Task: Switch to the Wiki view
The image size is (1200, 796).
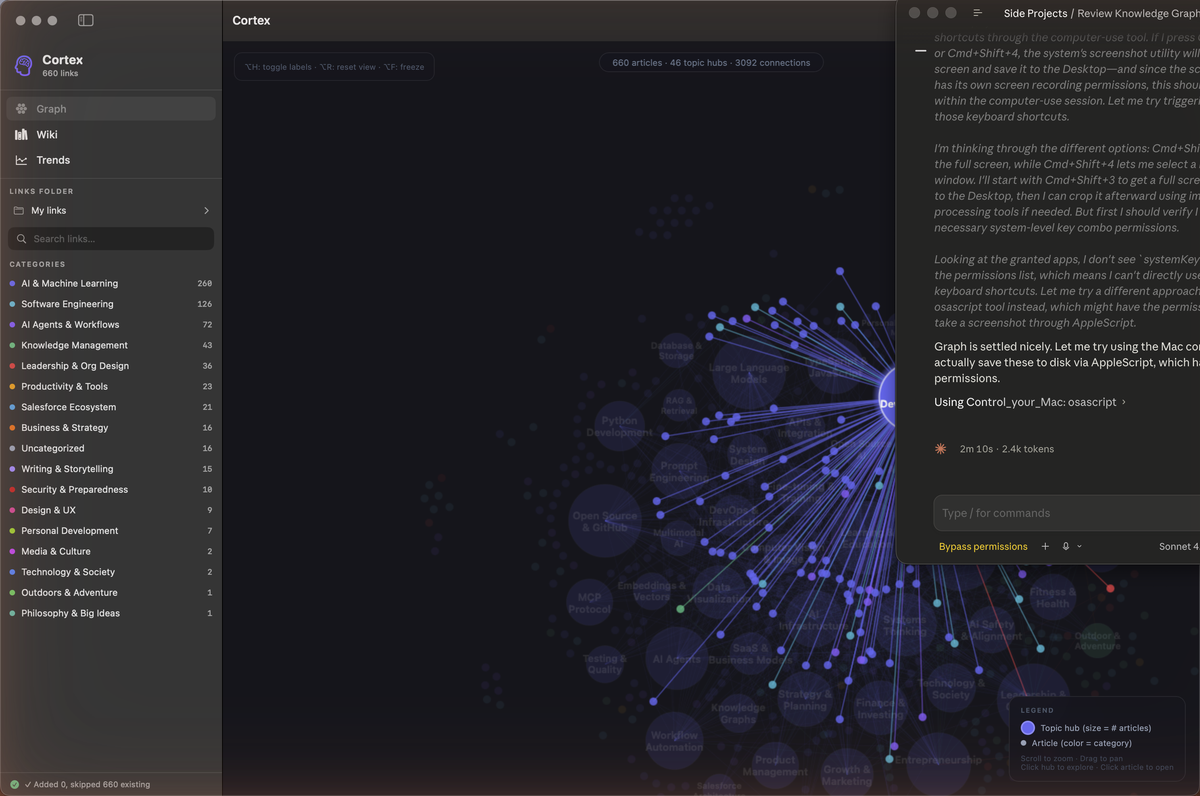Action: [x=111, y=134]
